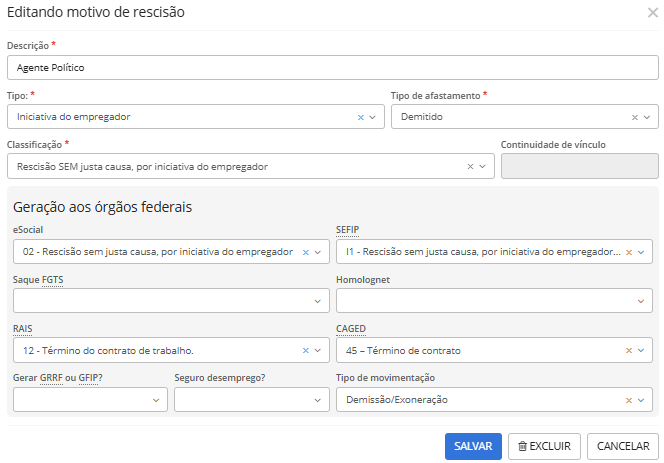
Task: Expand the Tipo dropdown arrow
Action: click(x=373, y=117)
